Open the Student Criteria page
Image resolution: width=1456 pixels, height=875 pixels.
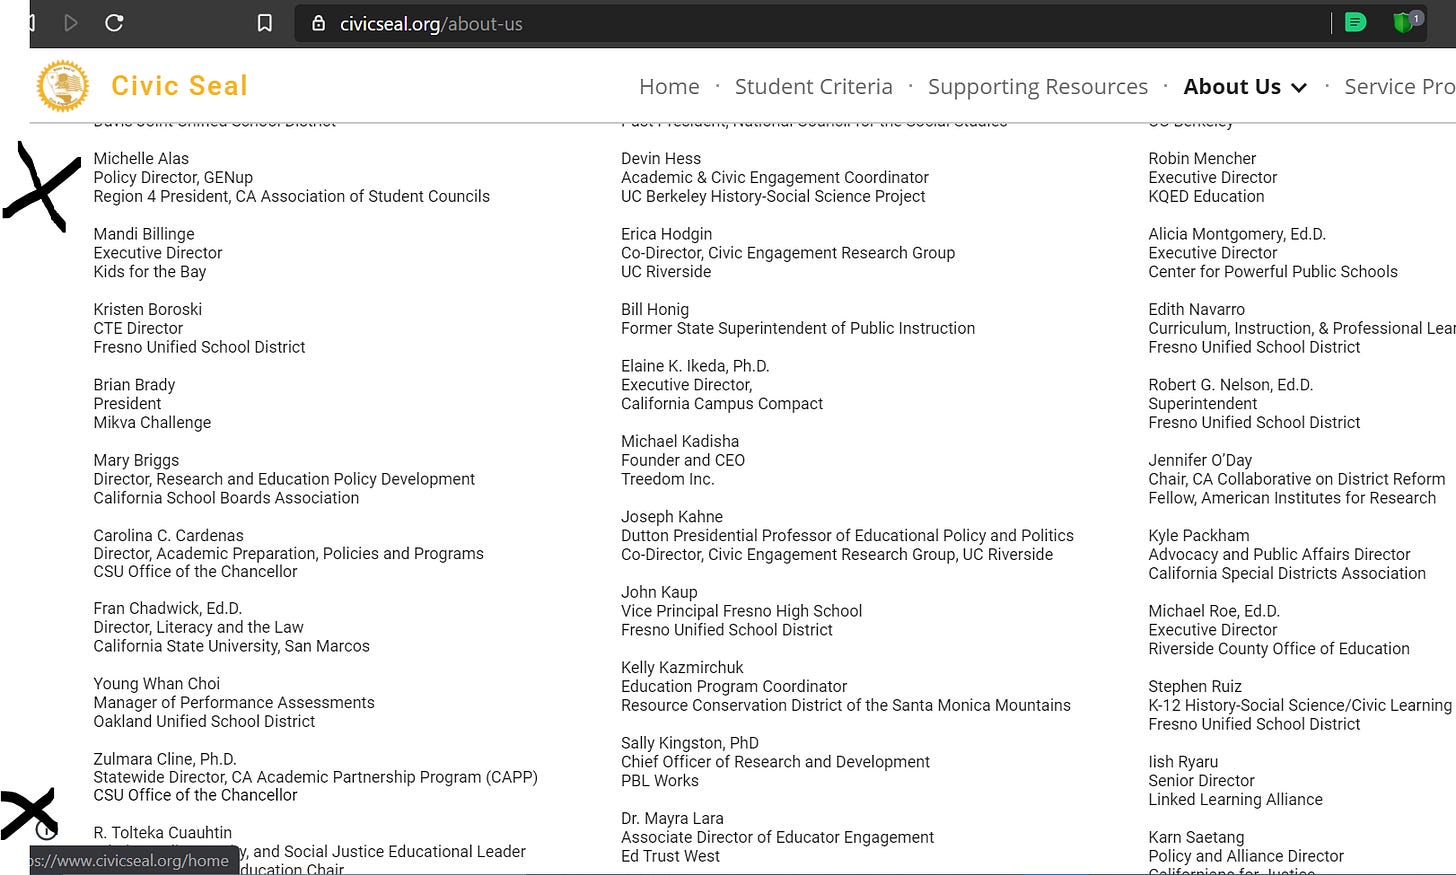pyautogui.click(x=813, y=87)
